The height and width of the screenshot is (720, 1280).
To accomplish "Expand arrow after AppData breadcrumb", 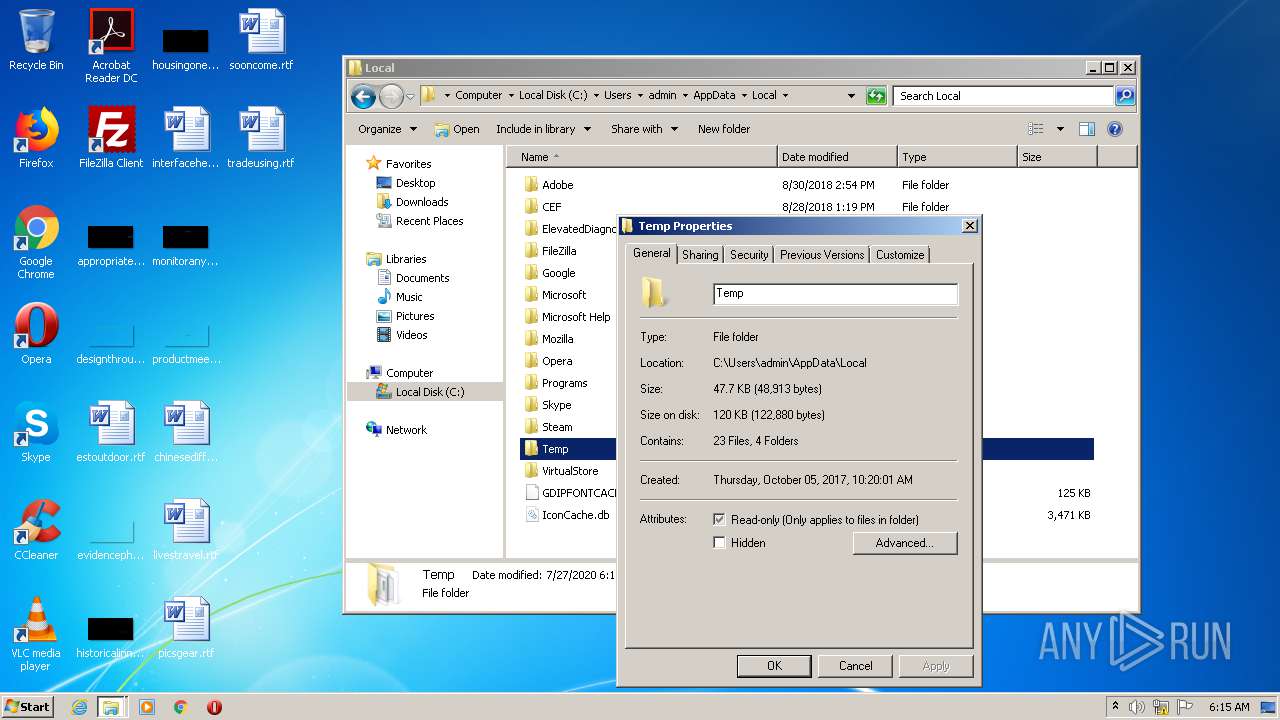I will pyautogui.click(x=743, y=96).
